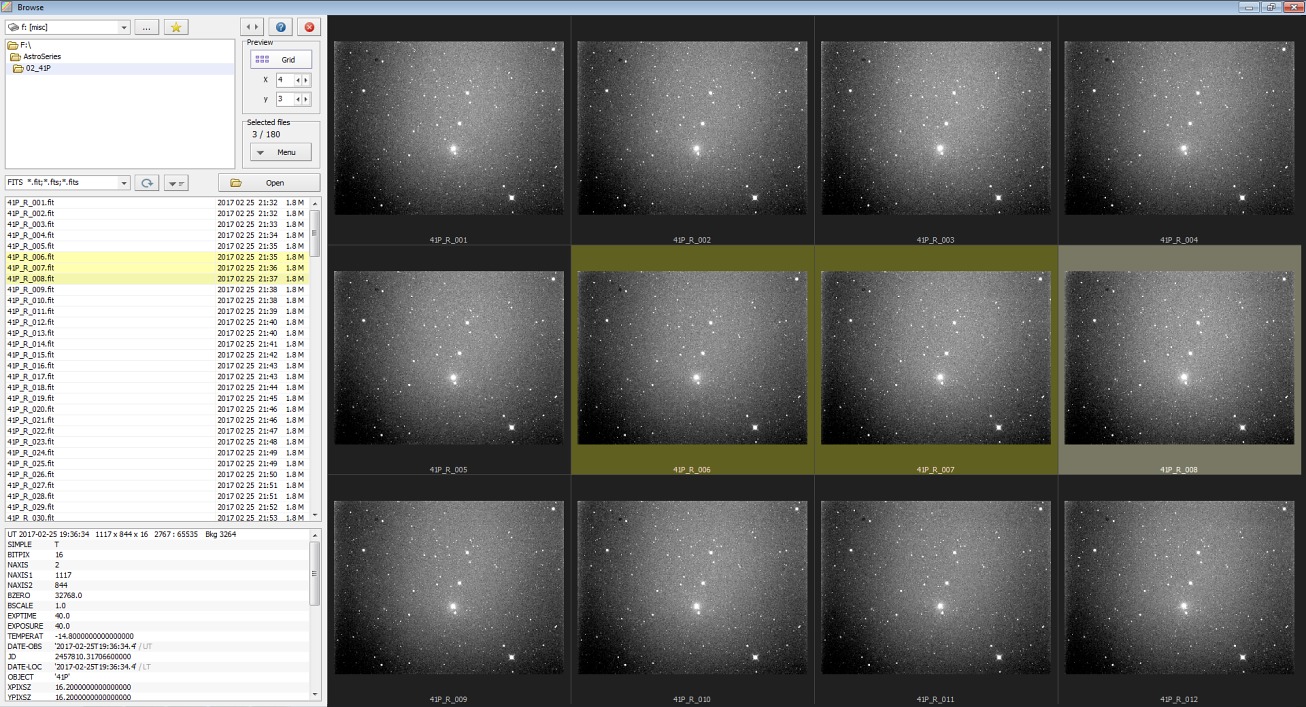This screenshot has width=1306, height=707.
Task: Click the left-right arrows toggle button
Action: tap(252, 27)
